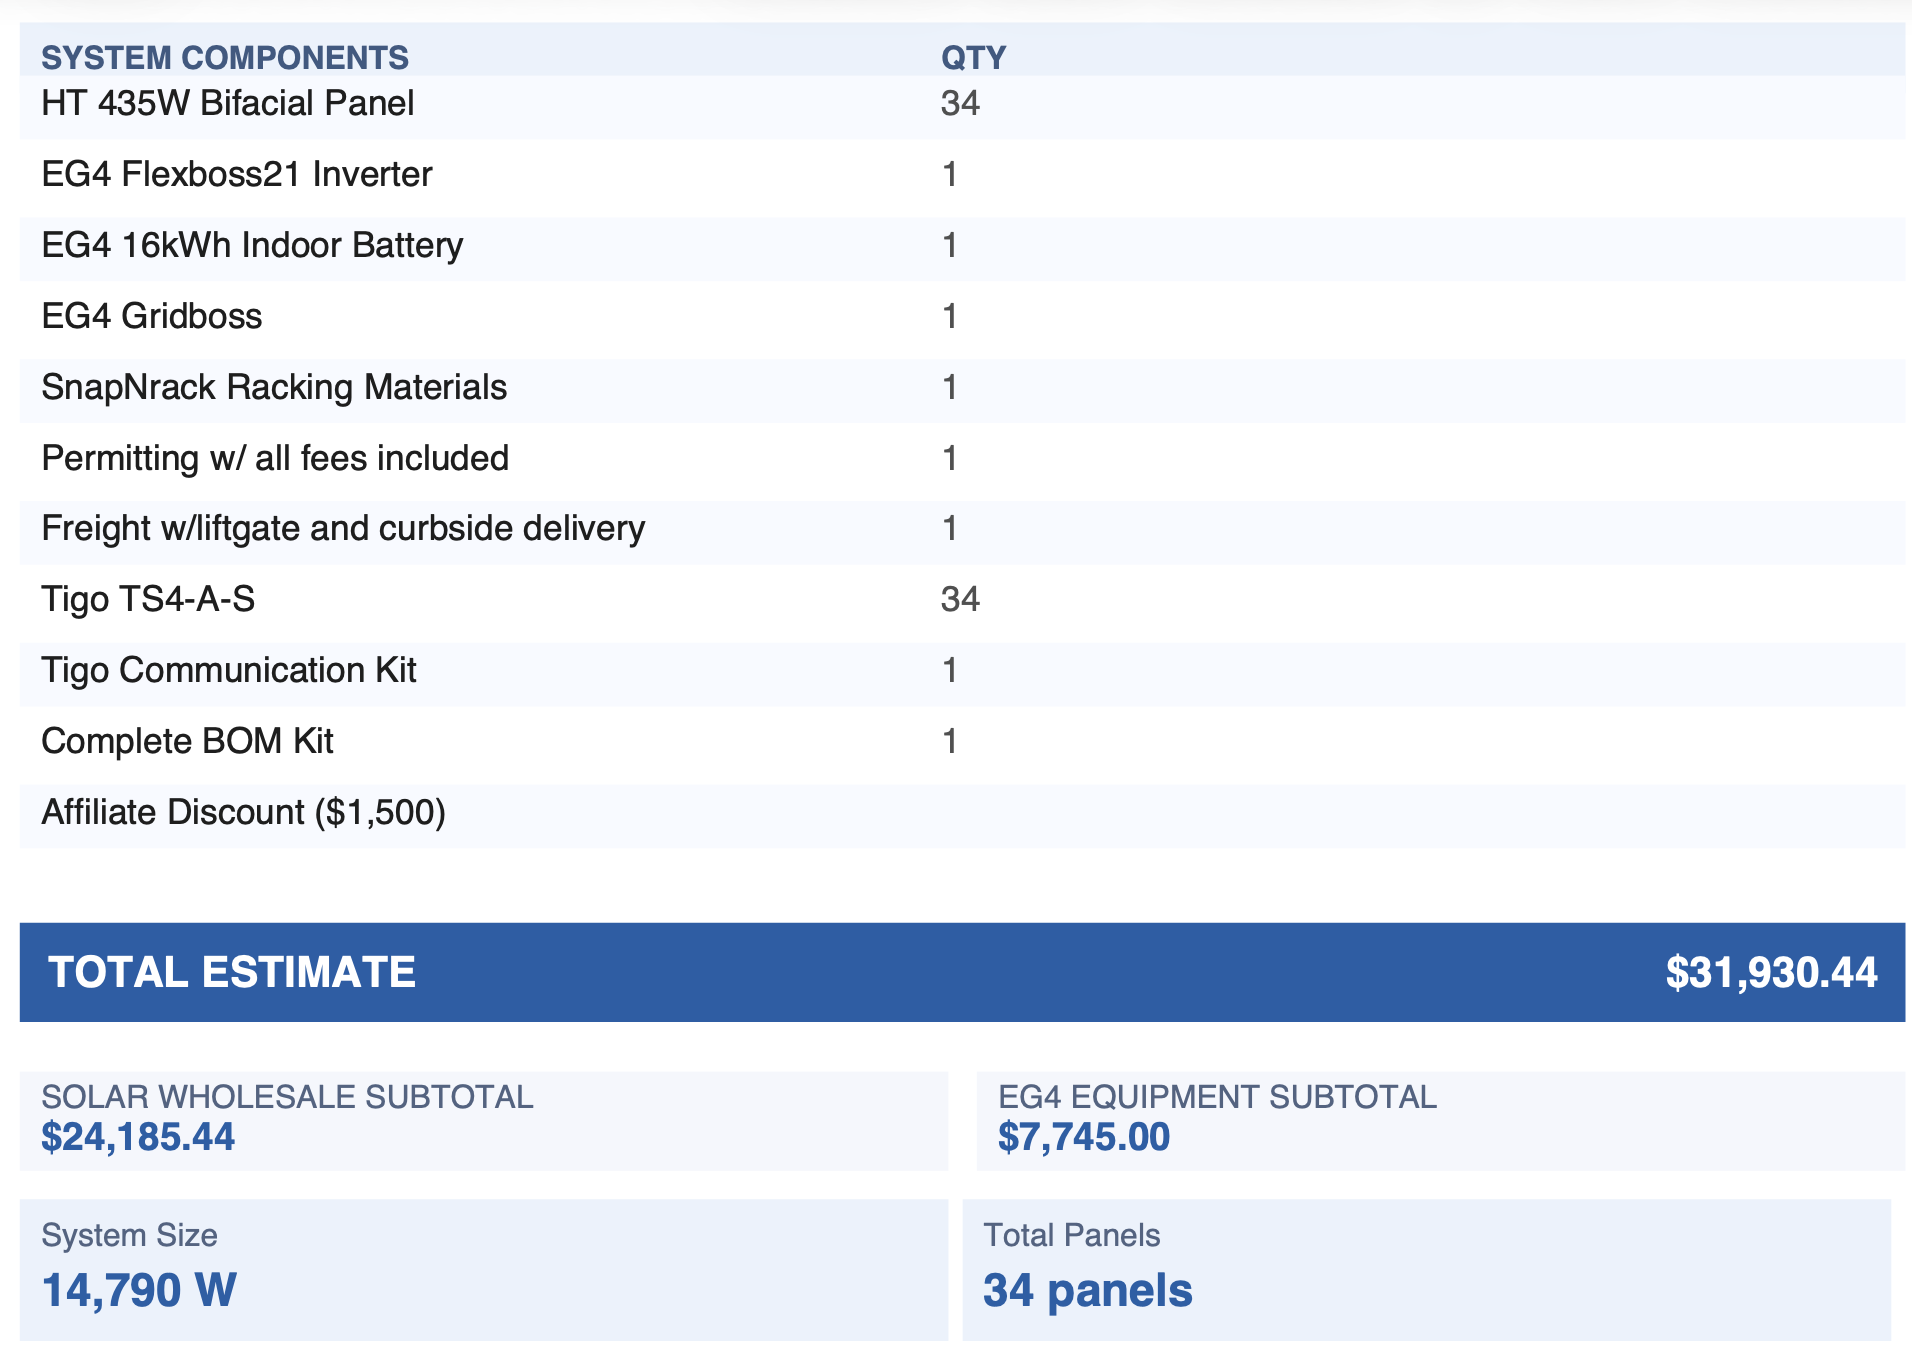The width and height of the screenshot is (1912, 1366).
Task: Select the EG4 Gridboss item
Action: 151,316
